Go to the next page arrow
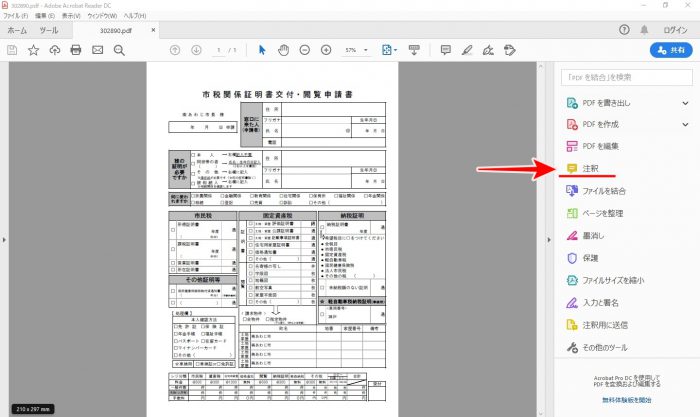Viewport: 700px width, 417px height. pos(196,50)
